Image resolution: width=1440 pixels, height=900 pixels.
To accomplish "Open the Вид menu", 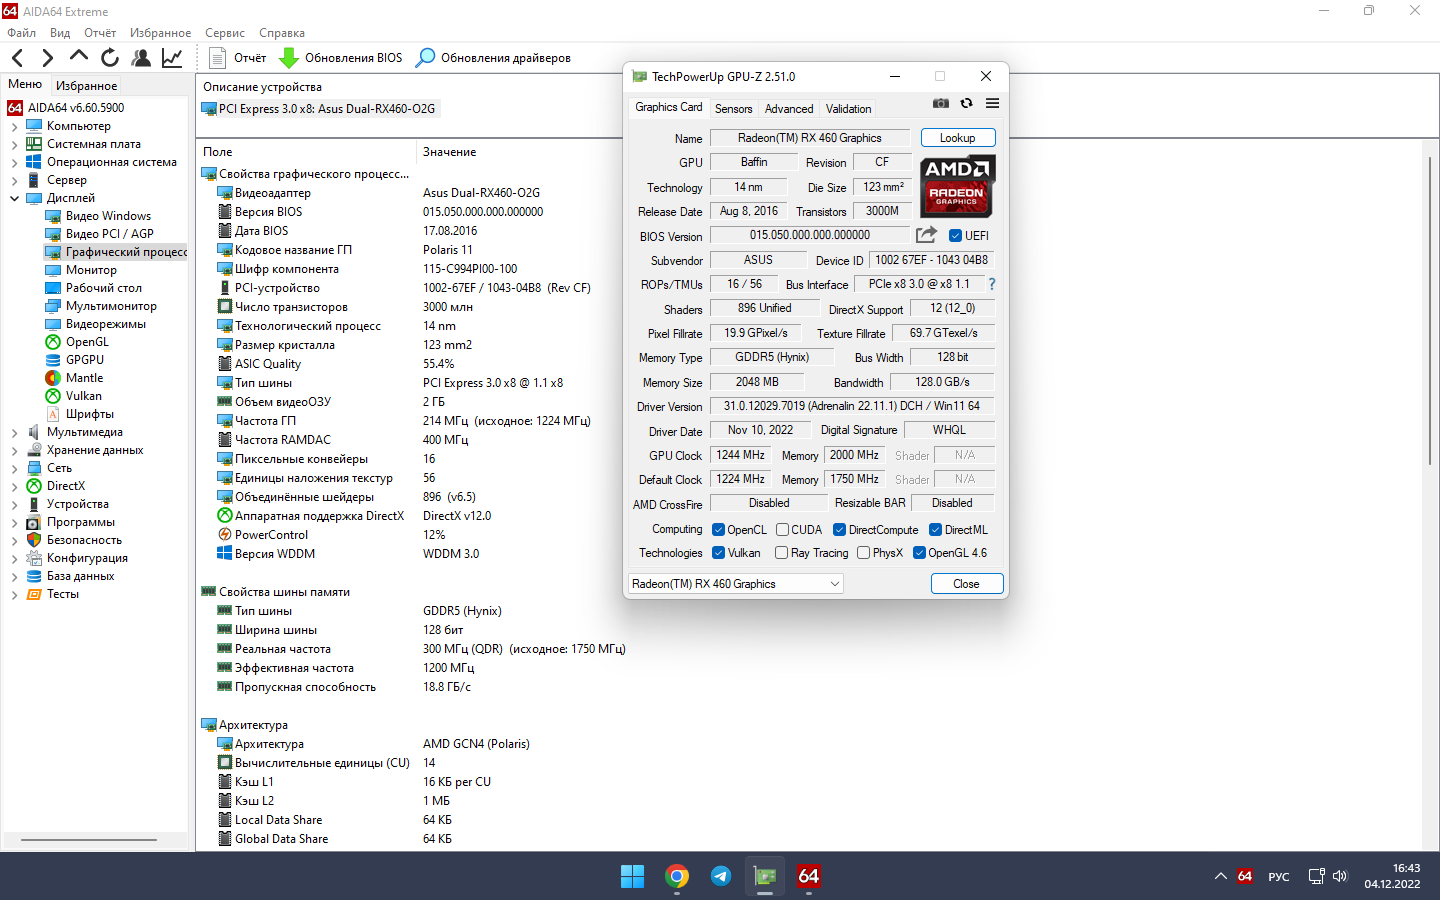I will pyautogui.click(x=60, y=33).
